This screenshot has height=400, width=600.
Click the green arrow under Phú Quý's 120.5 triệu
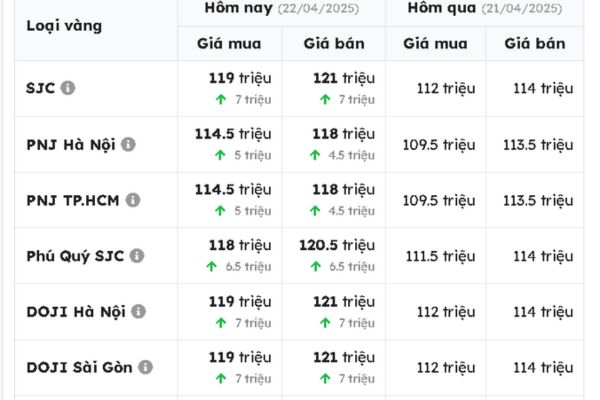point(316,267)
